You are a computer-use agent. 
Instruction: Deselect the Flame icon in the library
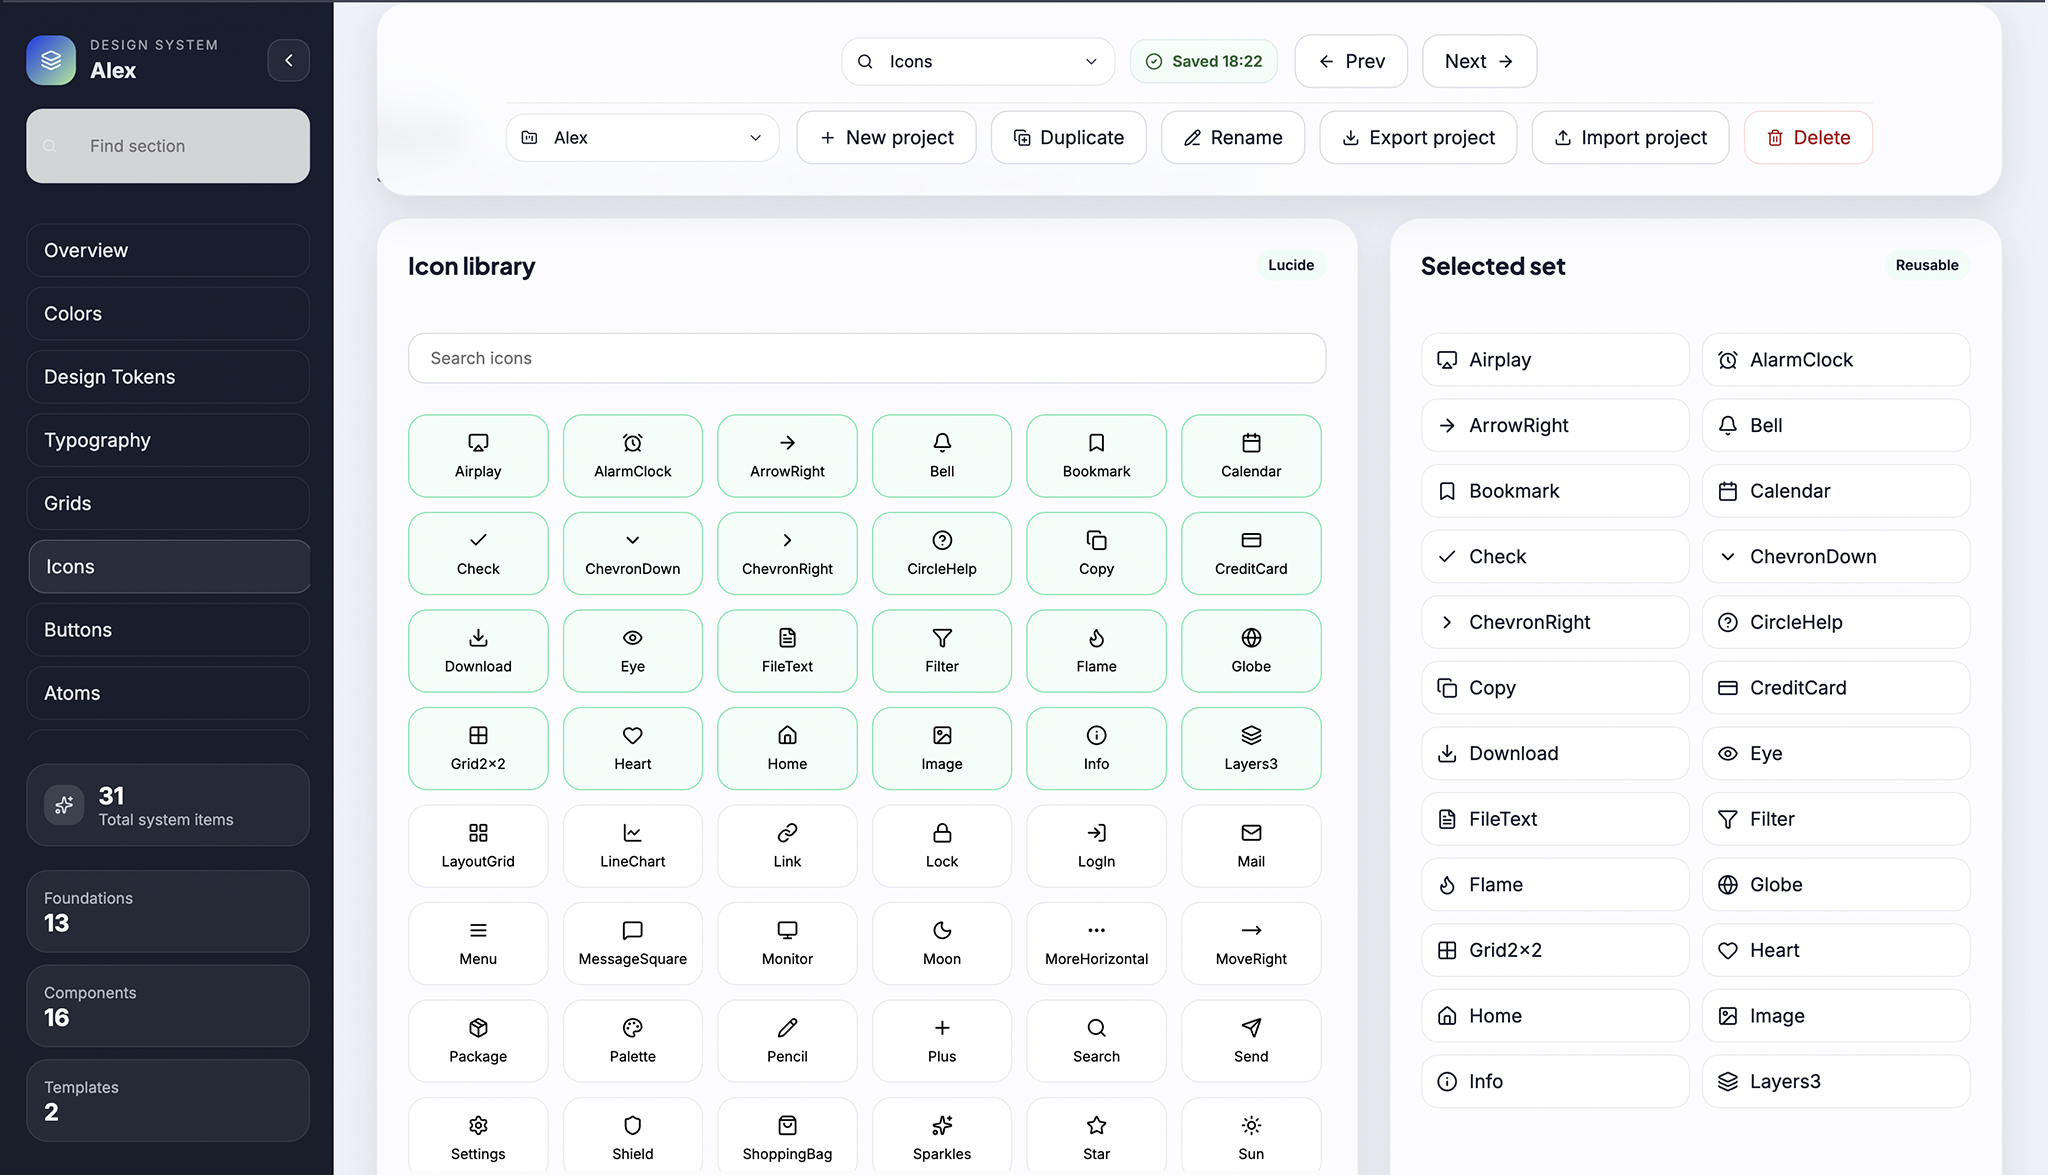click(x=1096, y=650)
